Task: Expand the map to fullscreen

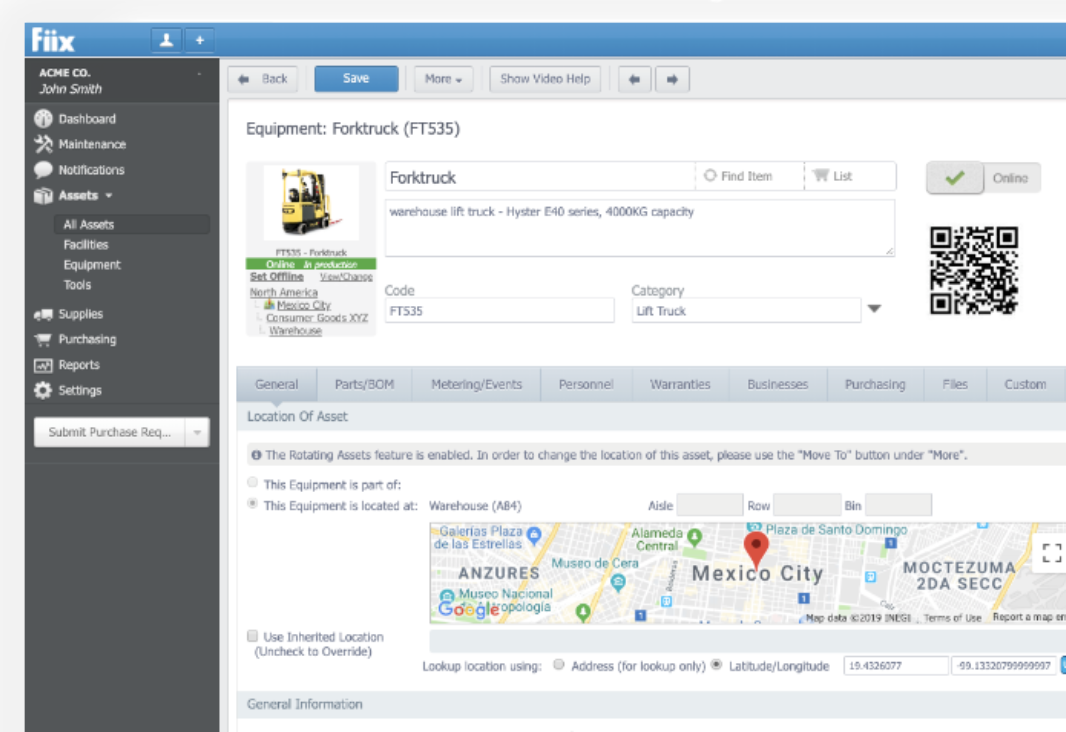Action: point(1051,554)
